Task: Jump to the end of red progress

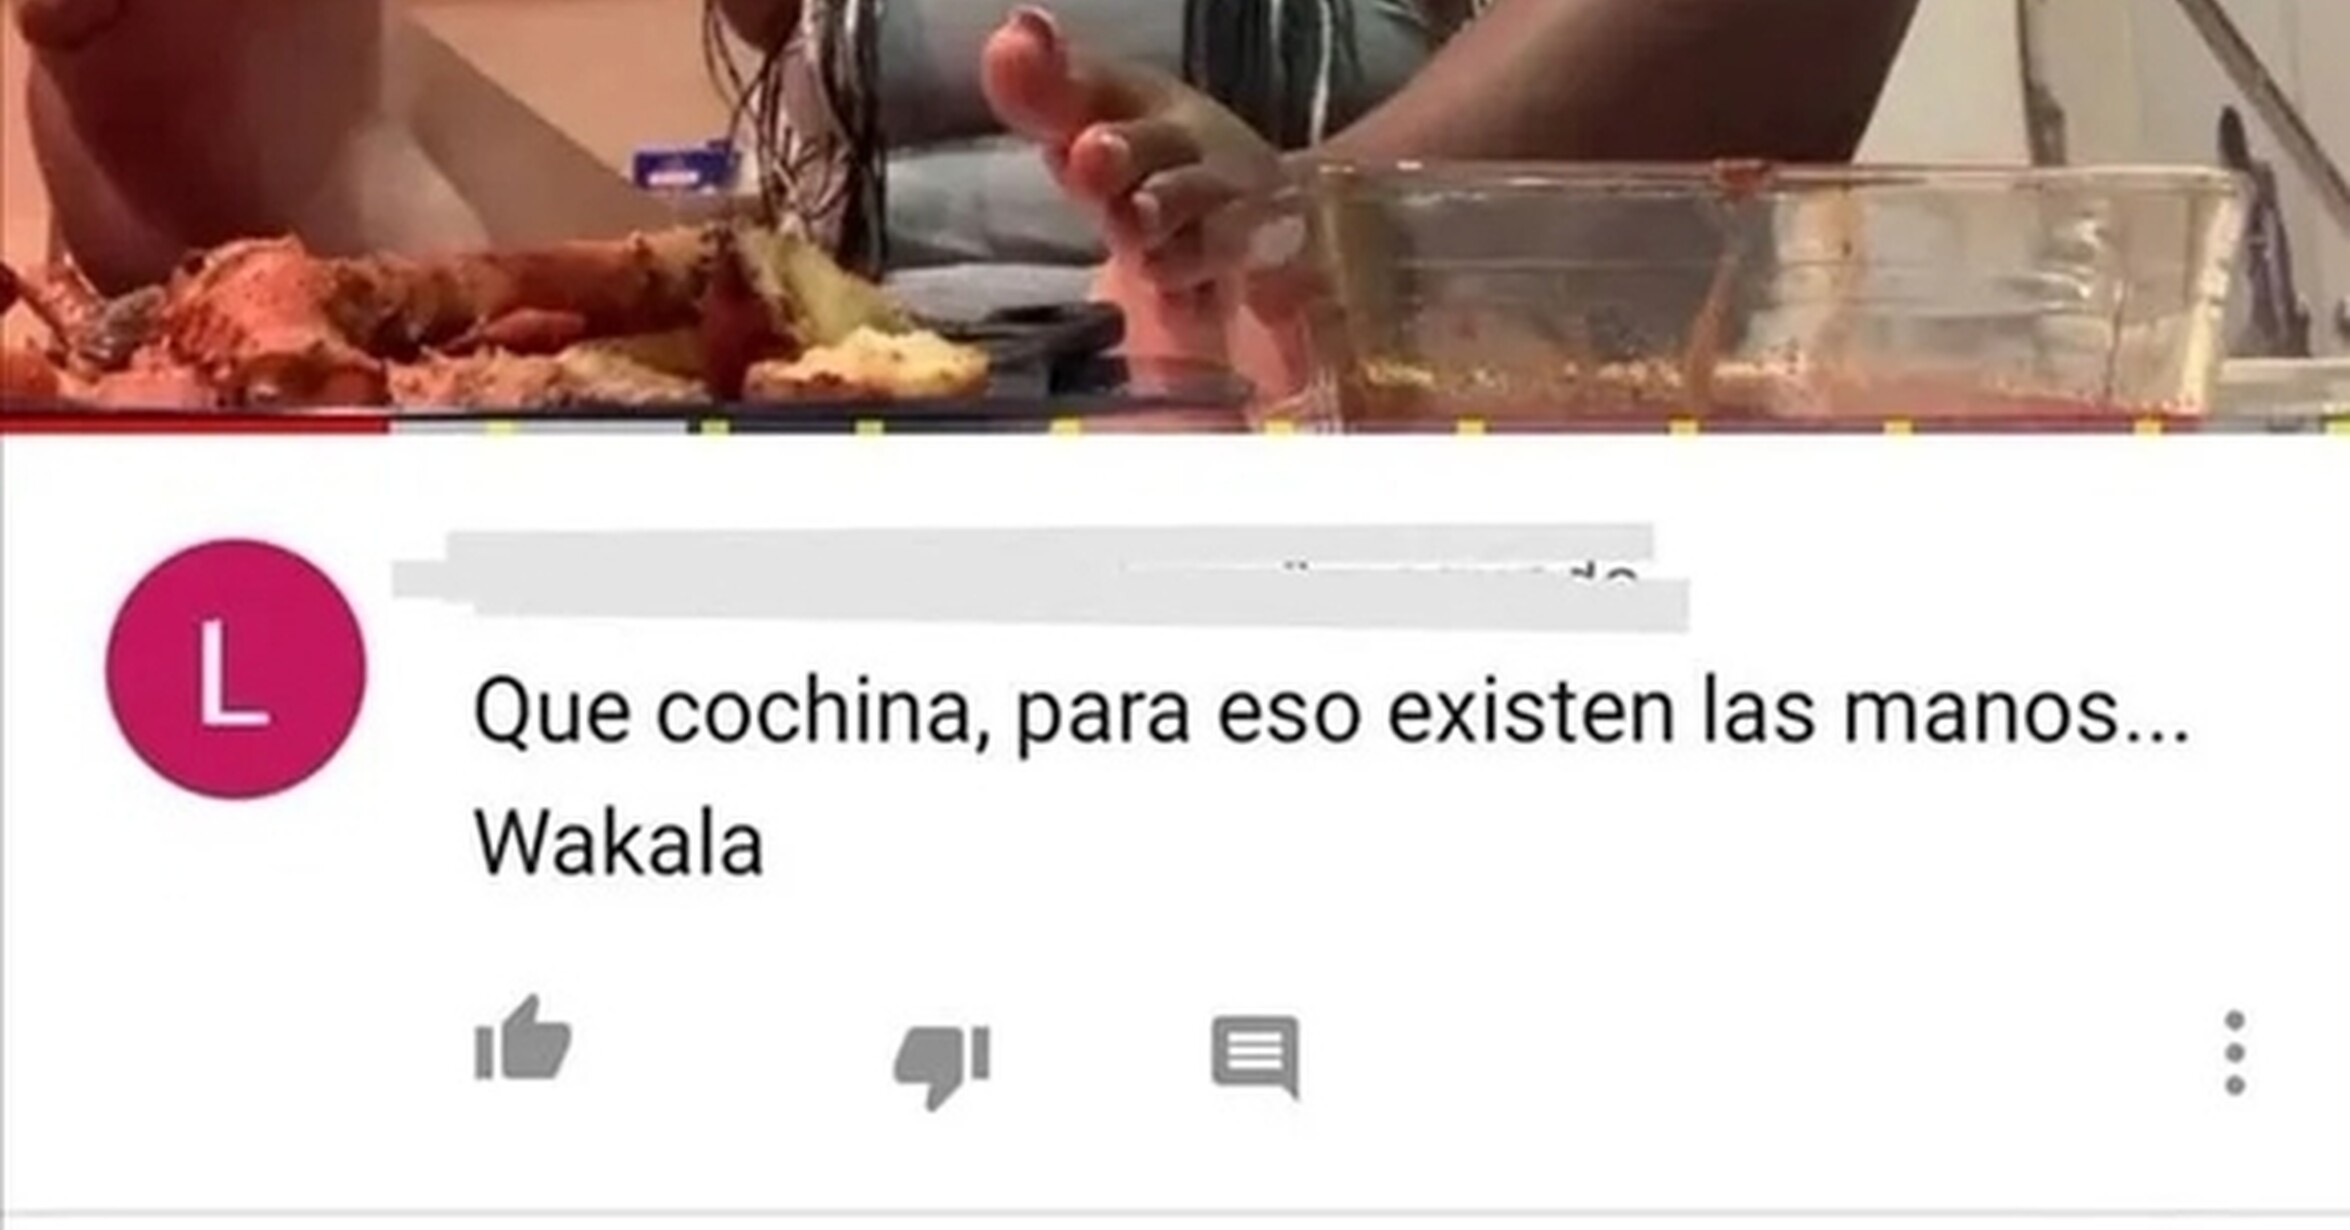Action: [x=386, y=425]
